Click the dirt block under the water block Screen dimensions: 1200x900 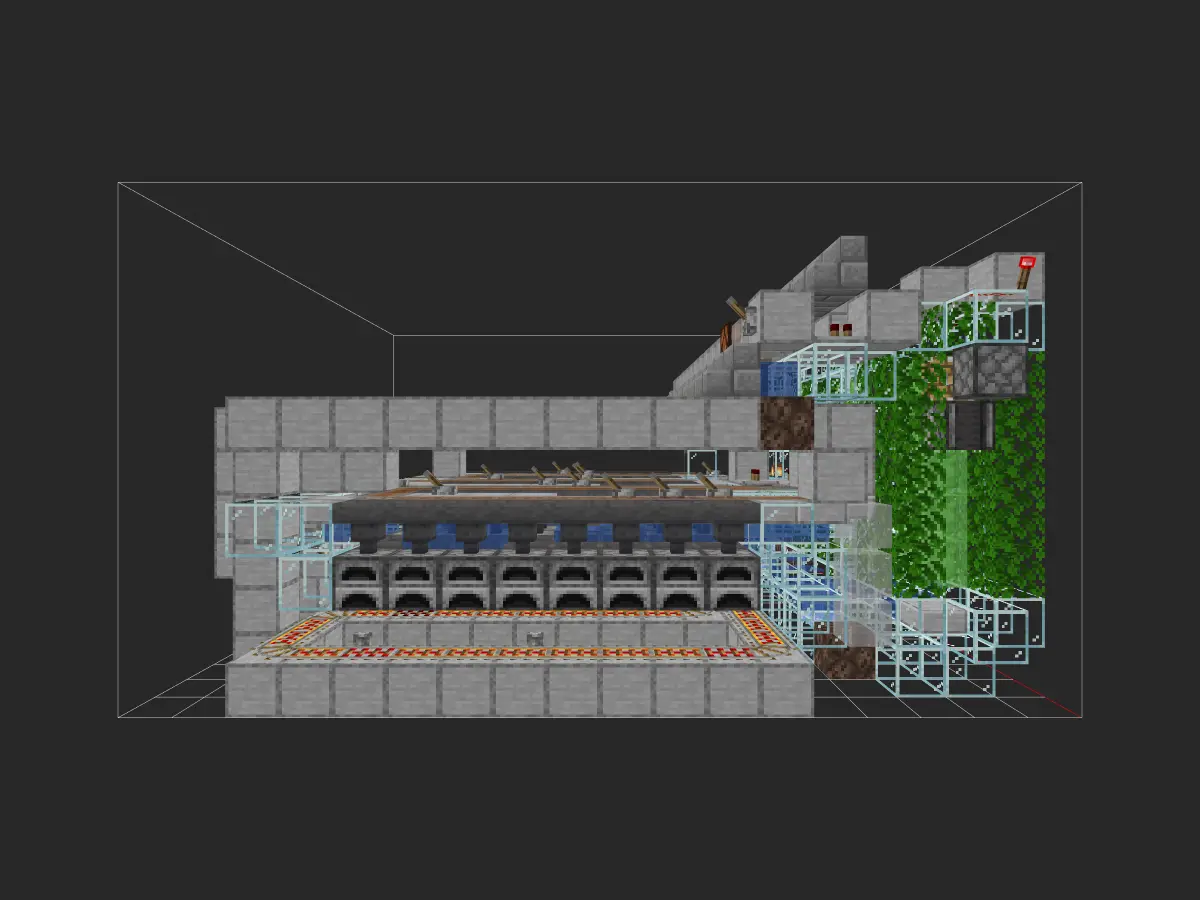point(786,424)
